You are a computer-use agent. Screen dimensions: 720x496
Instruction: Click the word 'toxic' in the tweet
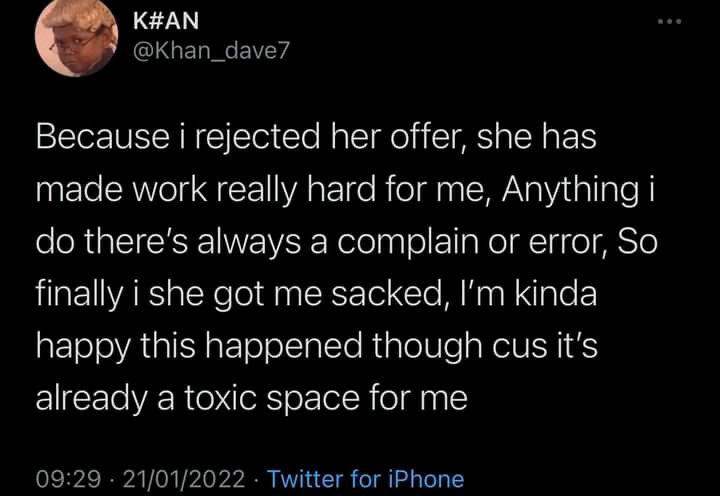tap(220, 398)
